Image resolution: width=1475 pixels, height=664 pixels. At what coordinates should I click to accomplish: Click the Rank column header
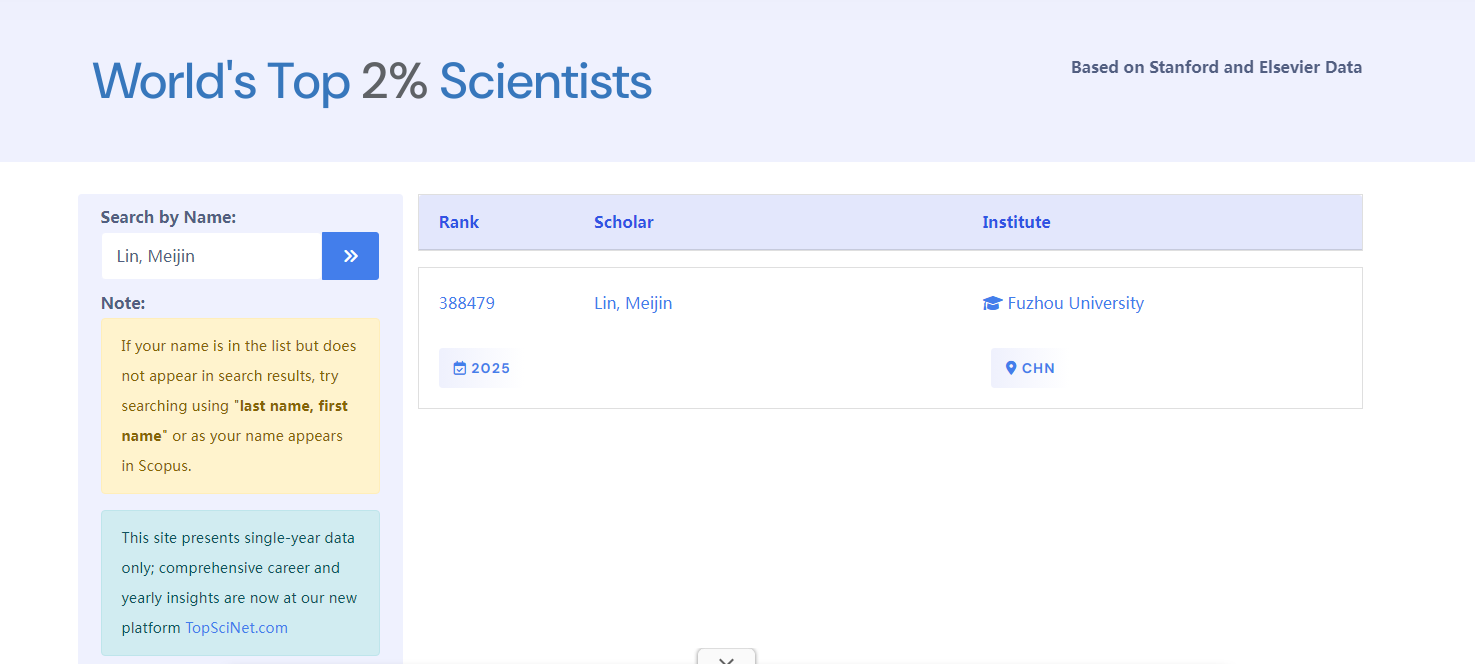[459, 222]
